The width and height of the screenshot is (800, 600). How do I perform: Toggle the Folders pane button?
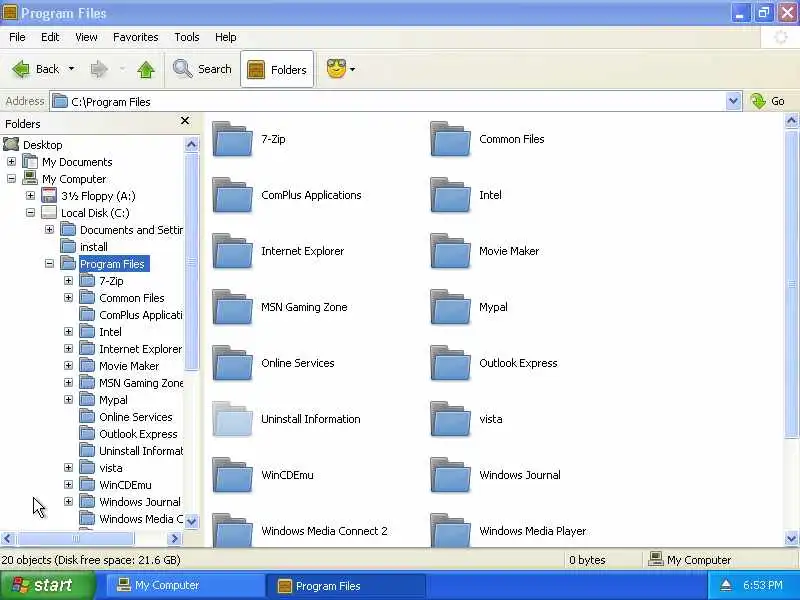pyautogui.click(x=277, y=69)
